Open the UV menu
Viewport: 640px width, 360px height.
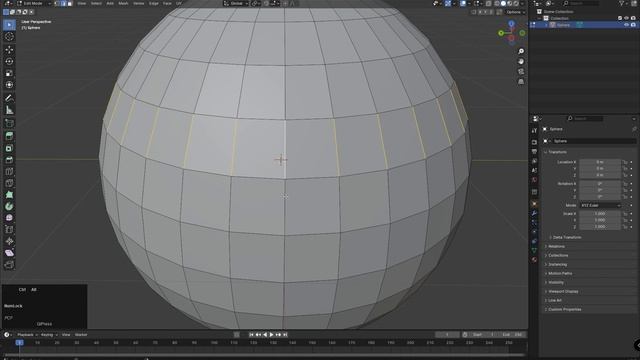point(179,3)
